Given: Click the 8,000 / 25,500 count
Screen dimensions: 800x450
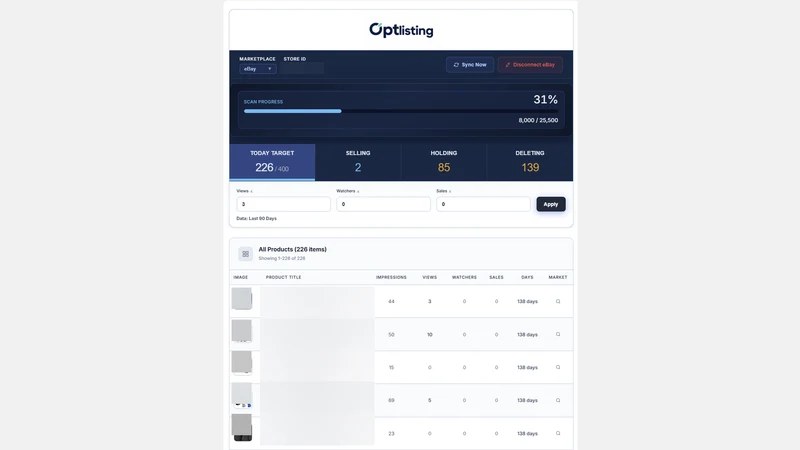Looking at the screenshot, I should [x=538, y=120].
